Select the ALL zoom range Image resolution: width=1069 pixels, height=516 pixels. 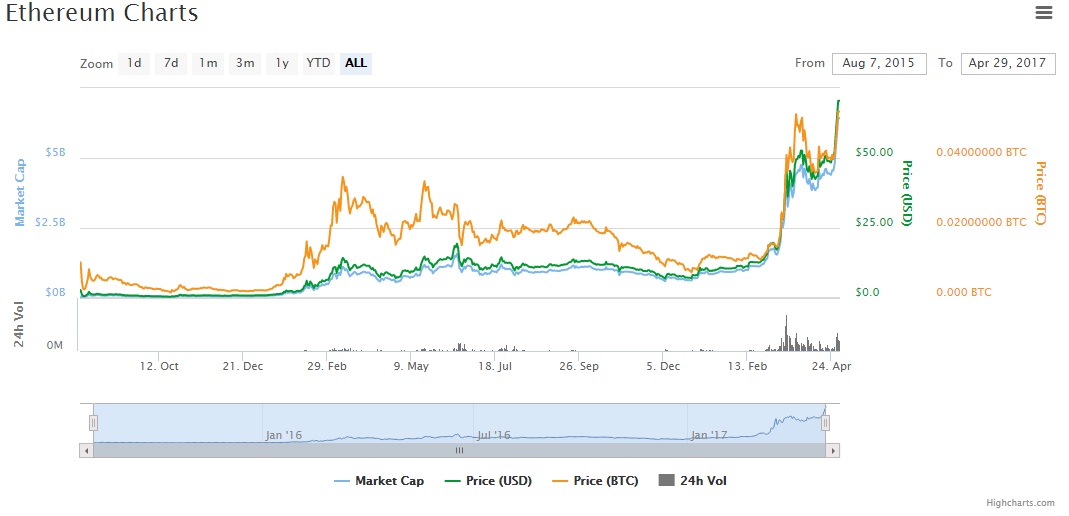(x=356, y=63)
